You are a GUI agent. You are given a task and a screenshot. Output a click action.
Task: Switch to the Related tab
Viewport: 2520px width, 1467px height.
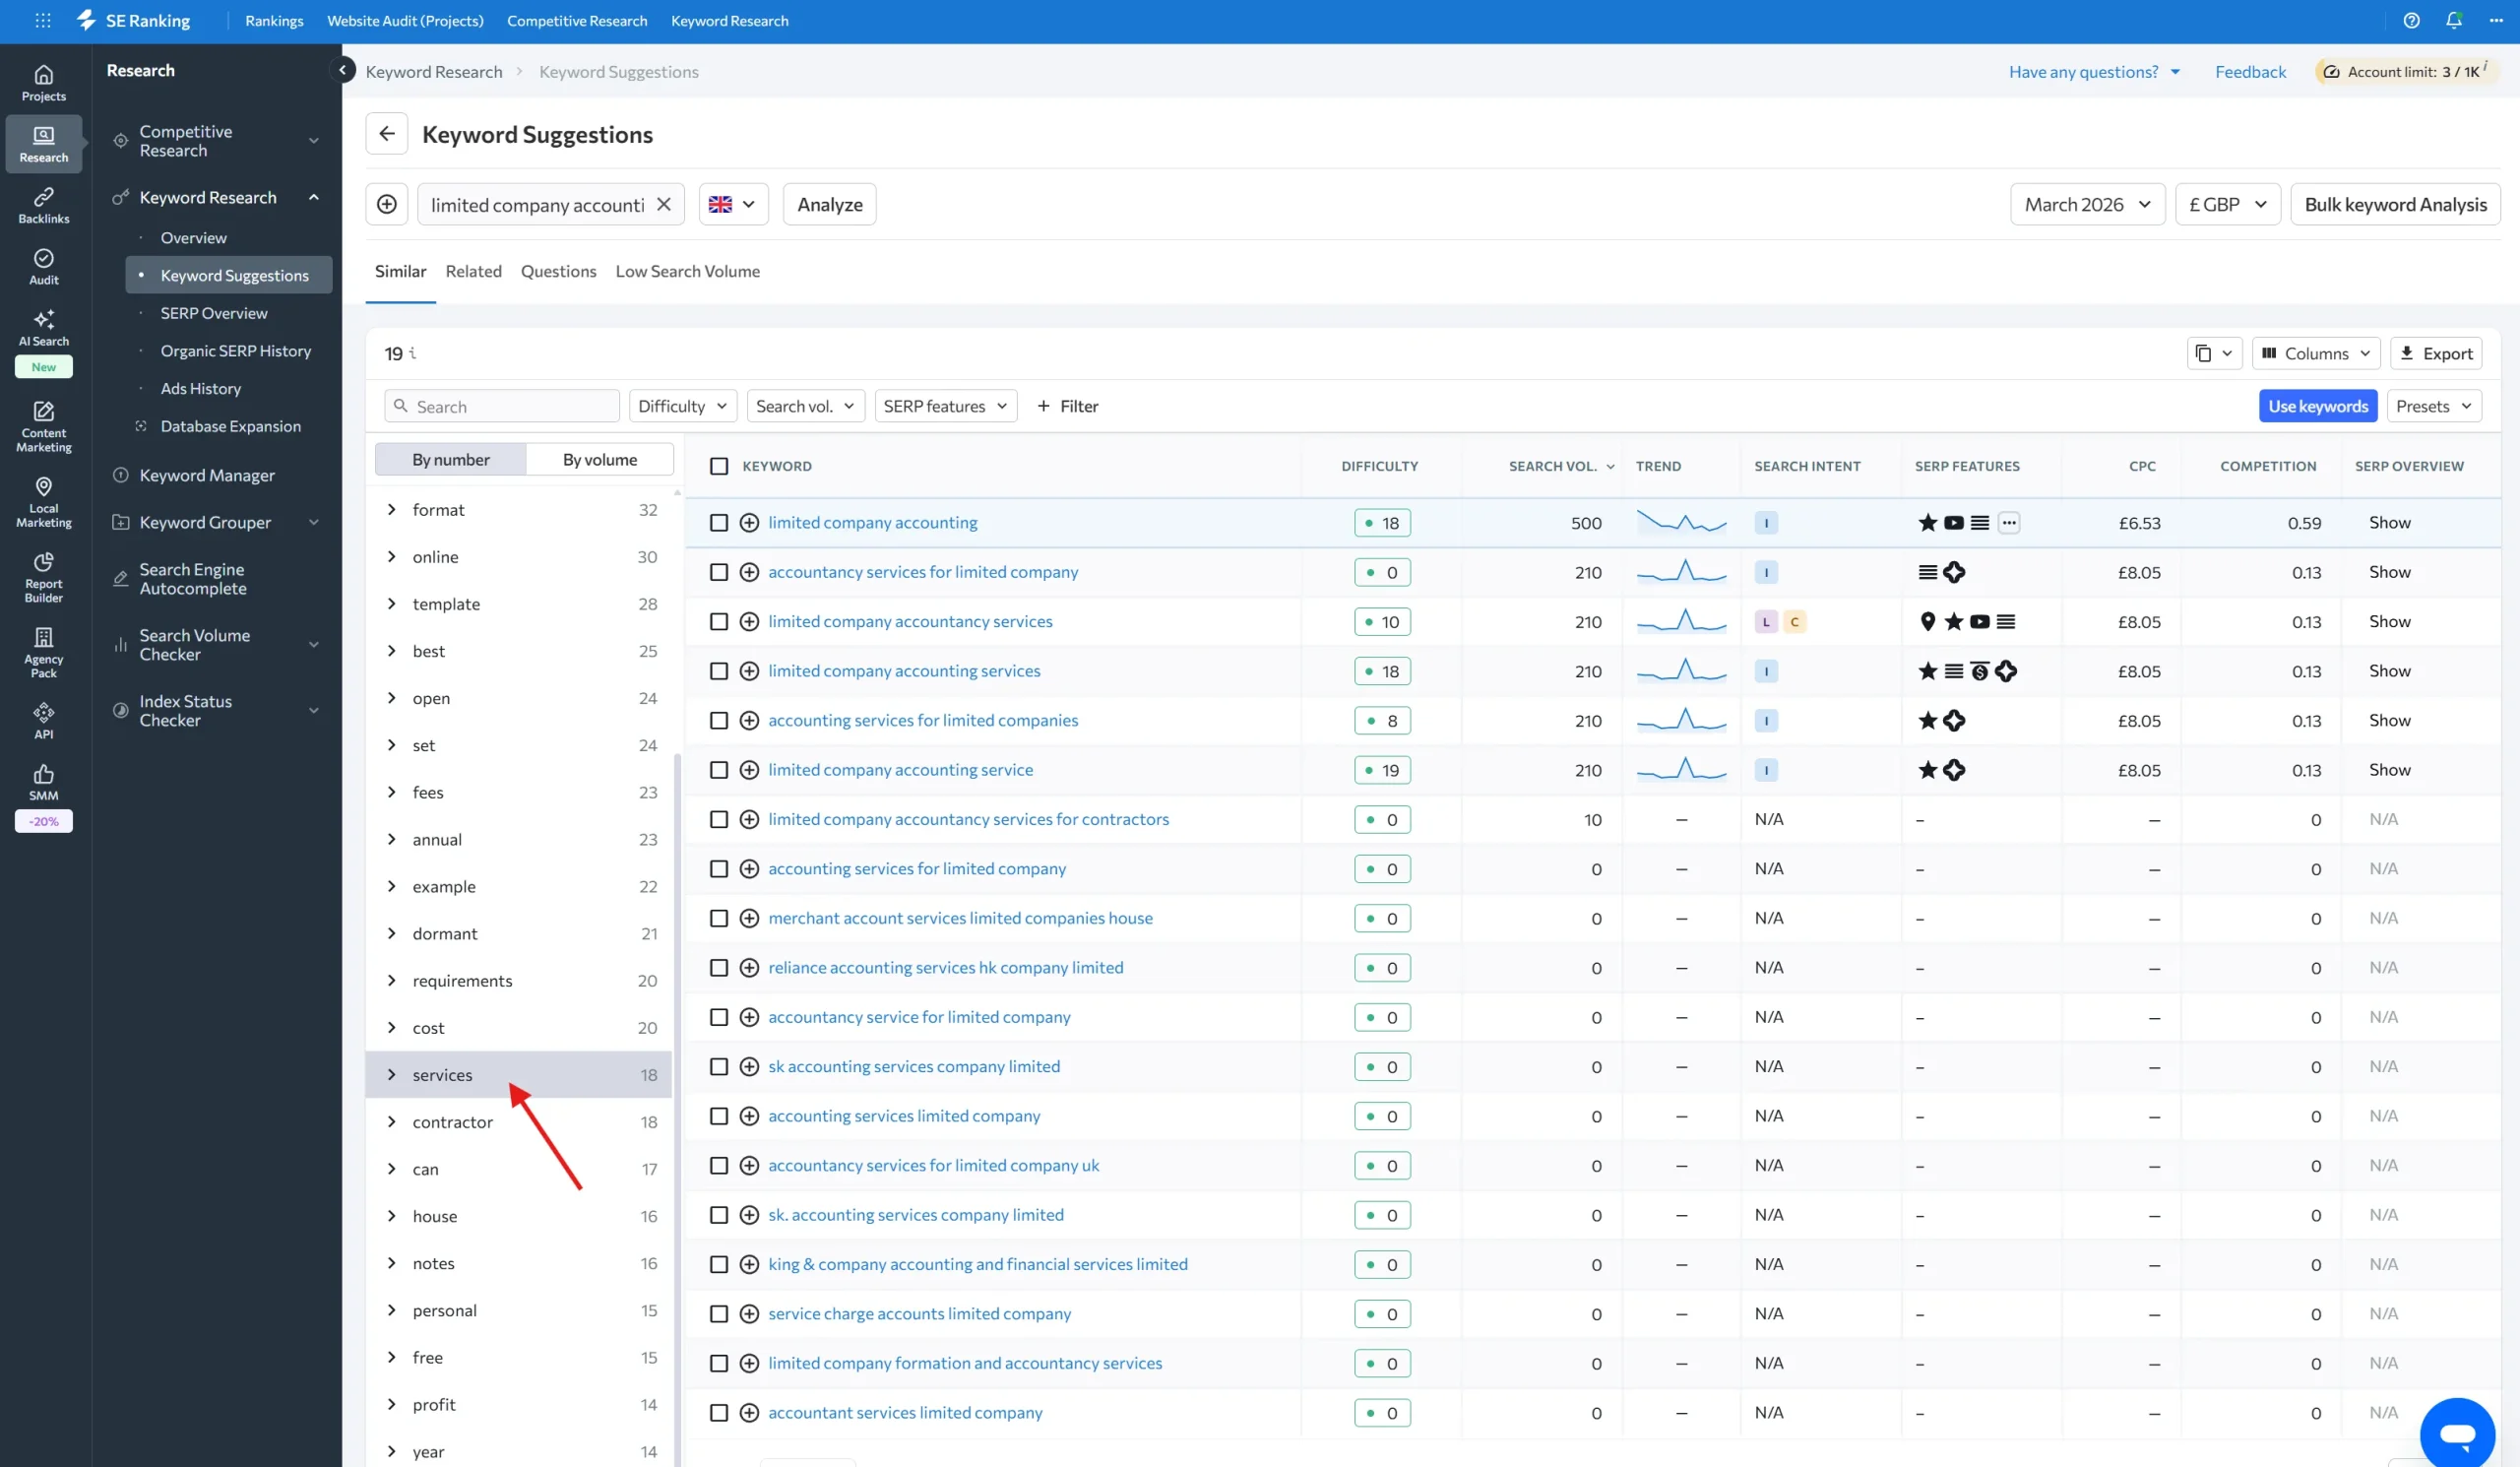coord(473,271)
